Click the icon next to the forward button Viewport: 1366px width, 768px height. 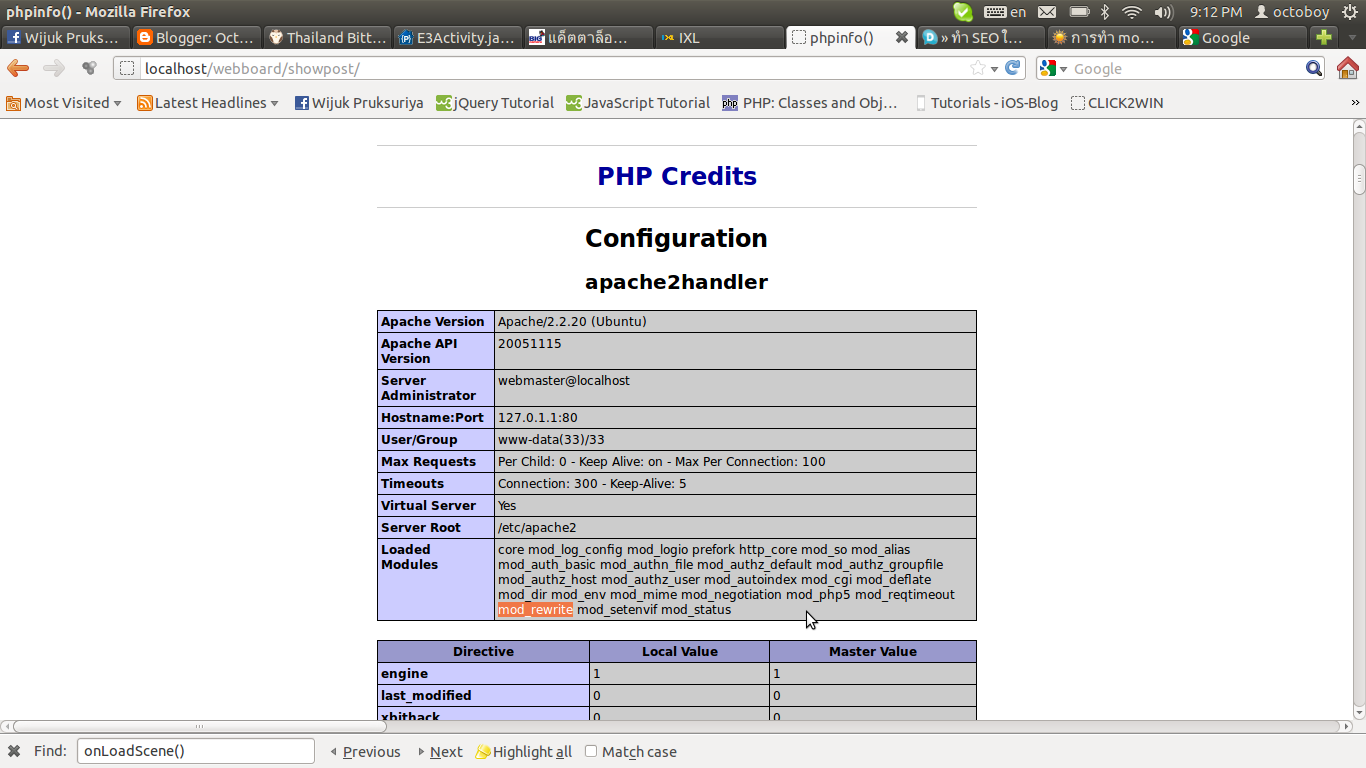pyautogui.click(x=89, y=68)
